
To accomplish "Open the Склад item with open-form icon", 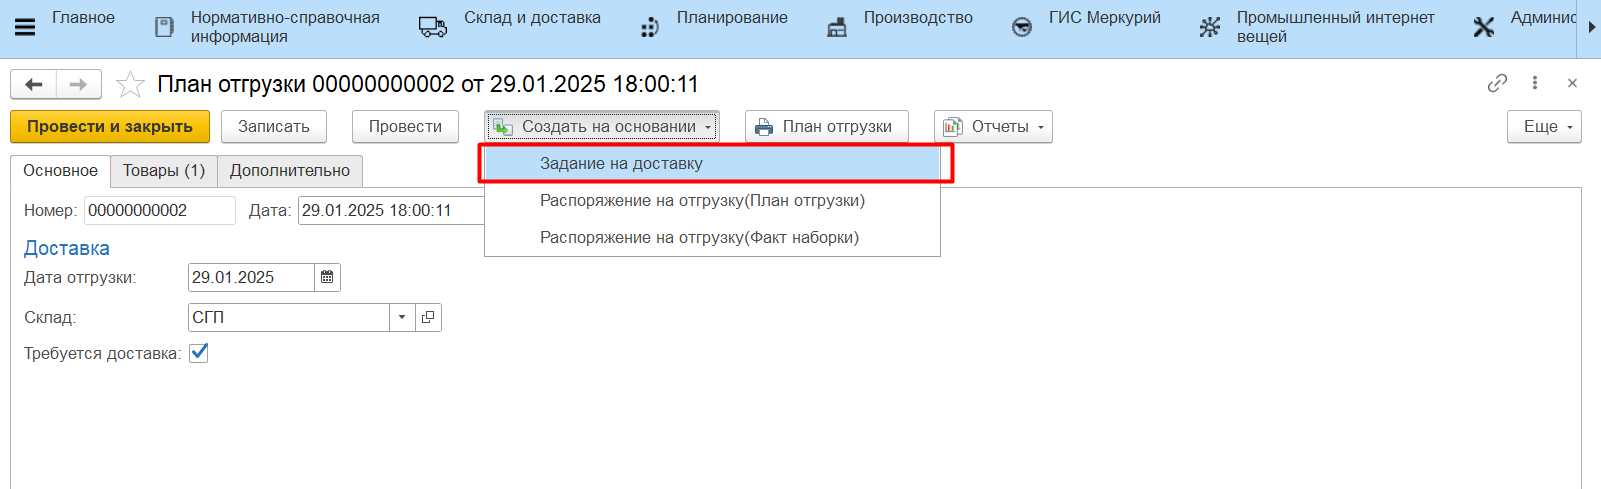I will pos(428,317).
